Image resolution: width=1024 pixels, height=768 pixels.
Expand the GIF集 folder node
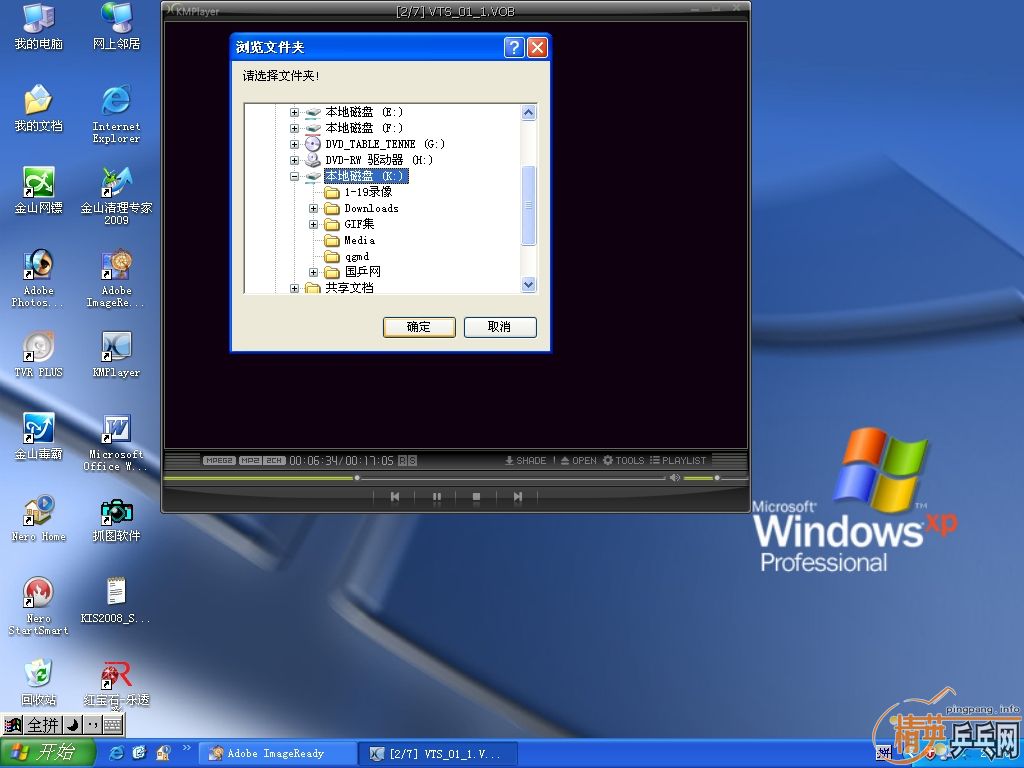[313, 224]
